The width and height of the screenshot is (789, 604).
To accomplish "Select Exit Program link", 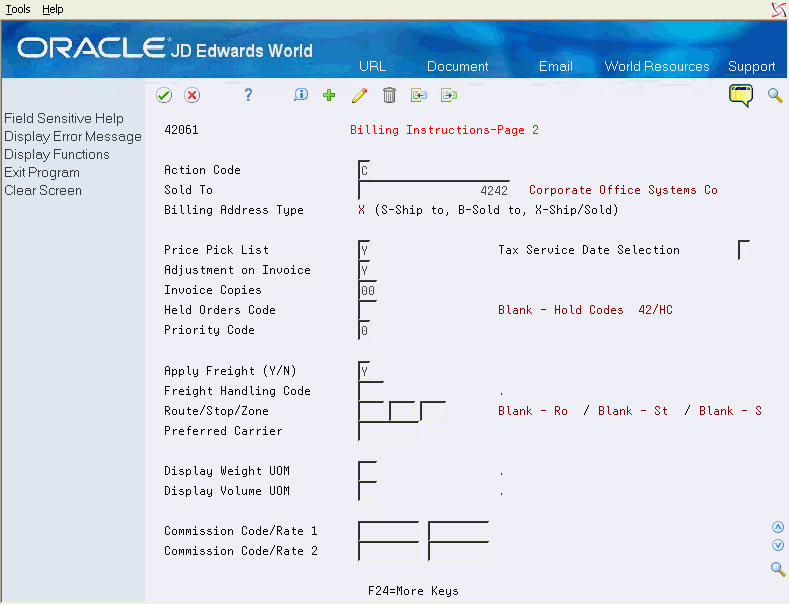I will [x=42, y=173].
